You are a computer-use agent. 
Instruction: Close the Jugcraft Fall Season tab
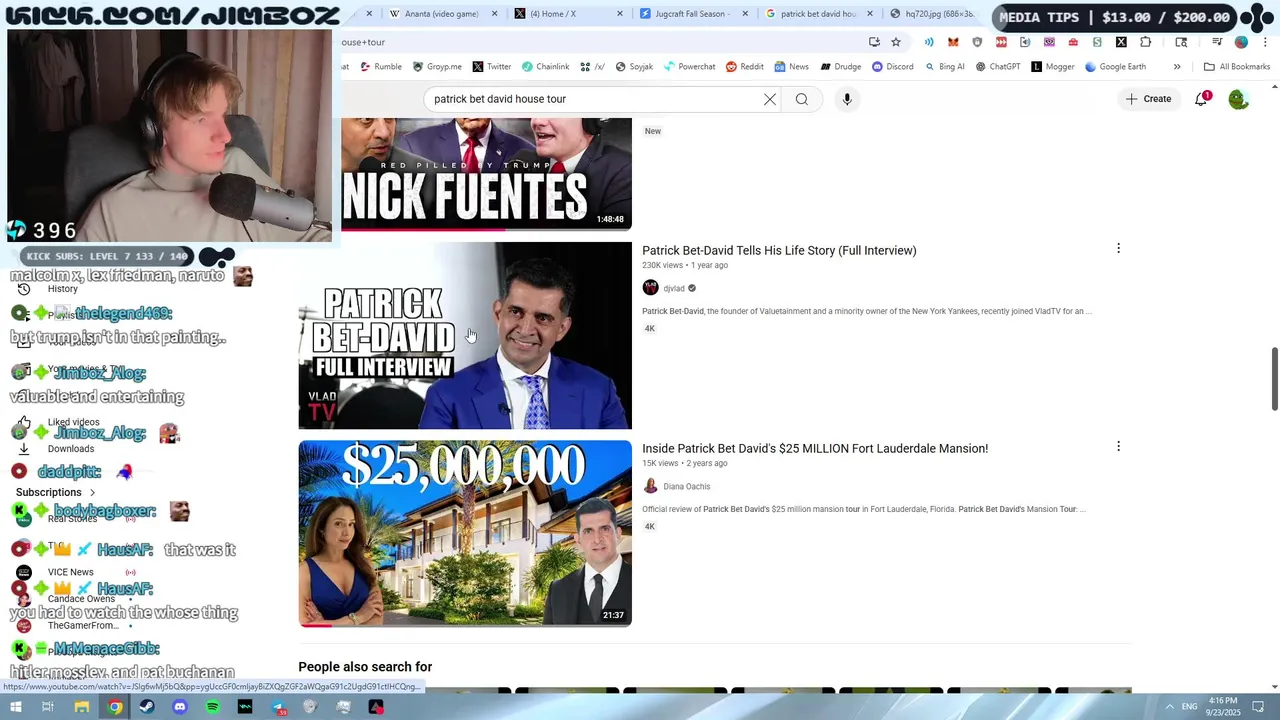click(745, 14)
